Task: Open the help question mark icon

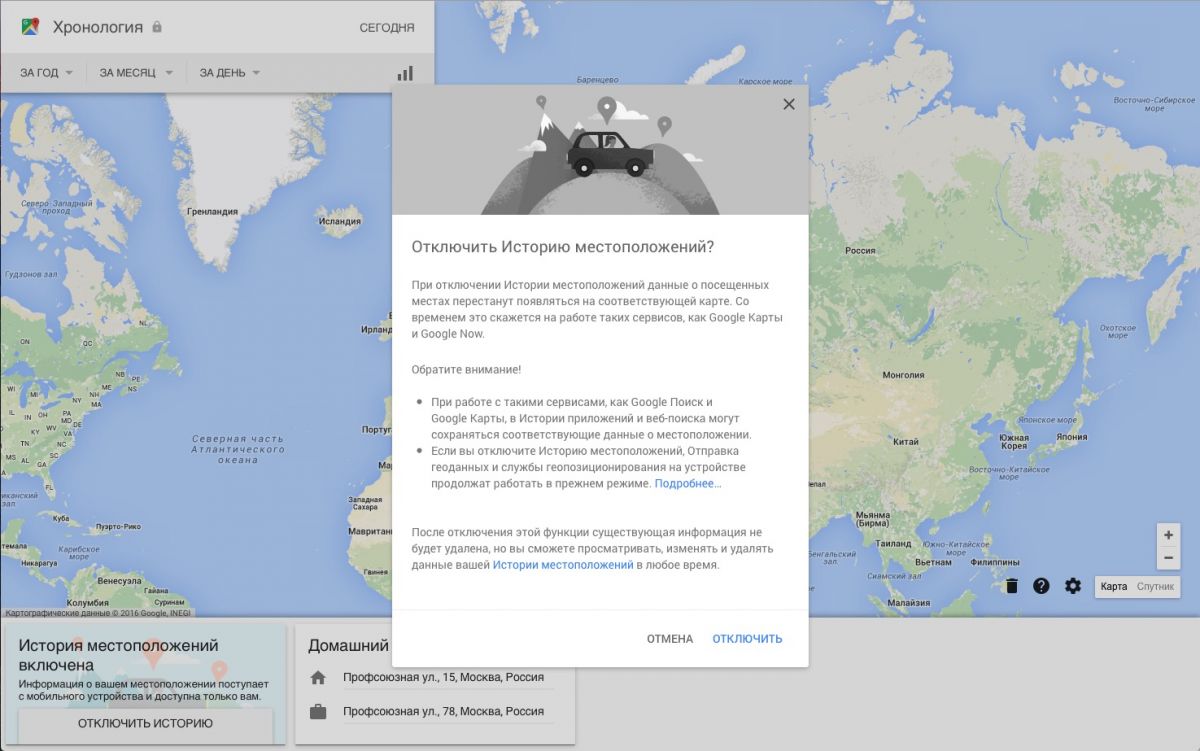Action: (1041, 586)
